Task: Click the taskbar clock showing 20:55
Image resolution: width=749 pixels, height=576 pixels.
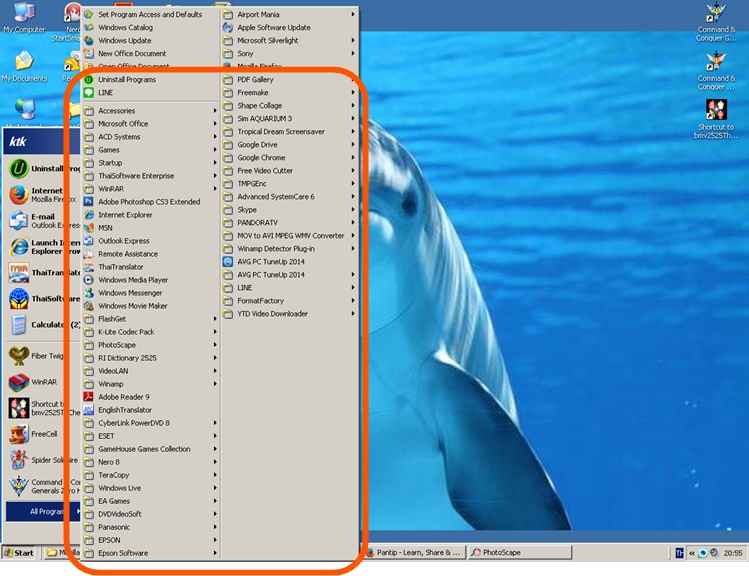Action: pyautogui.click(x=733, y=553)
